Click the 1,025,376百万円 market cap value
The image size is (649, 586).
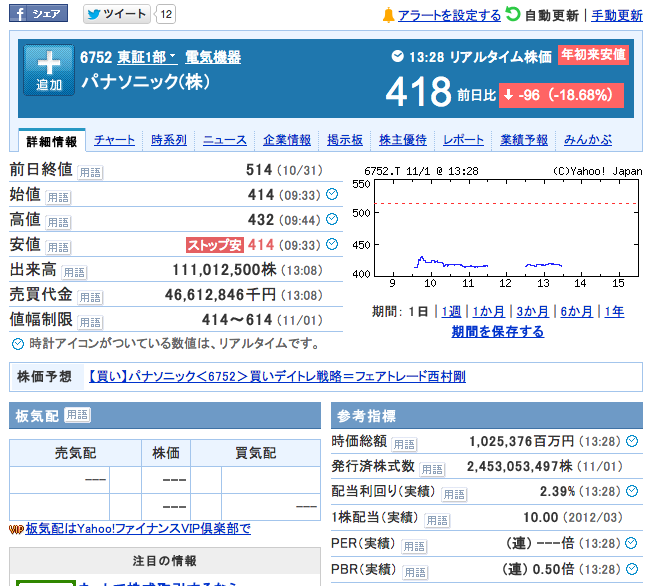point(522,442)
